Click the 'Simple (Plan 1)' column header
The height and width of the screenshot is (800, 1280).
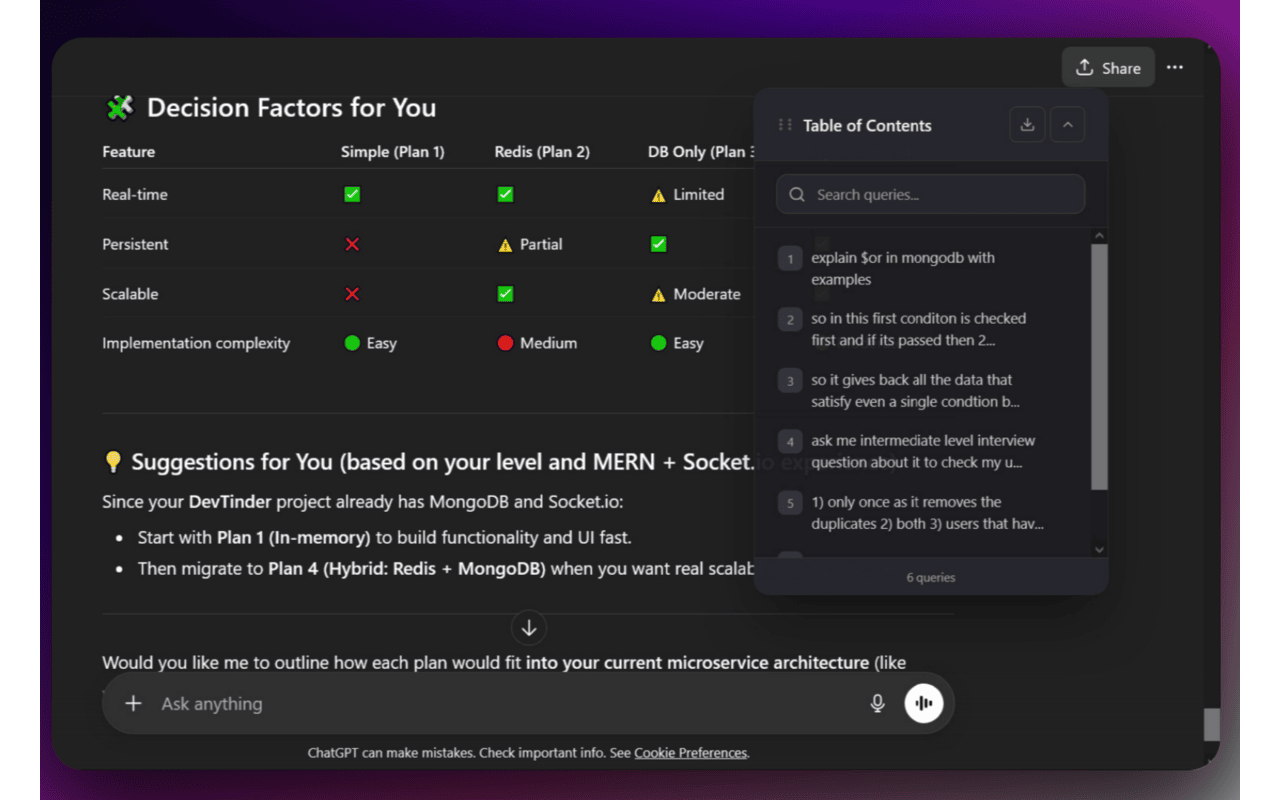pyautogui.click(x=393, y=152)
